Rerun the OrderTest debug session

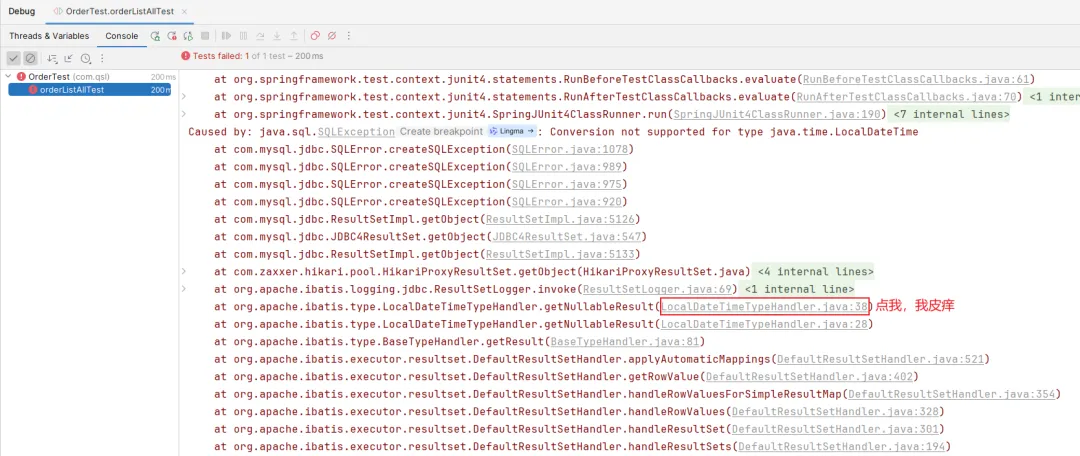[x=156, y=36]
